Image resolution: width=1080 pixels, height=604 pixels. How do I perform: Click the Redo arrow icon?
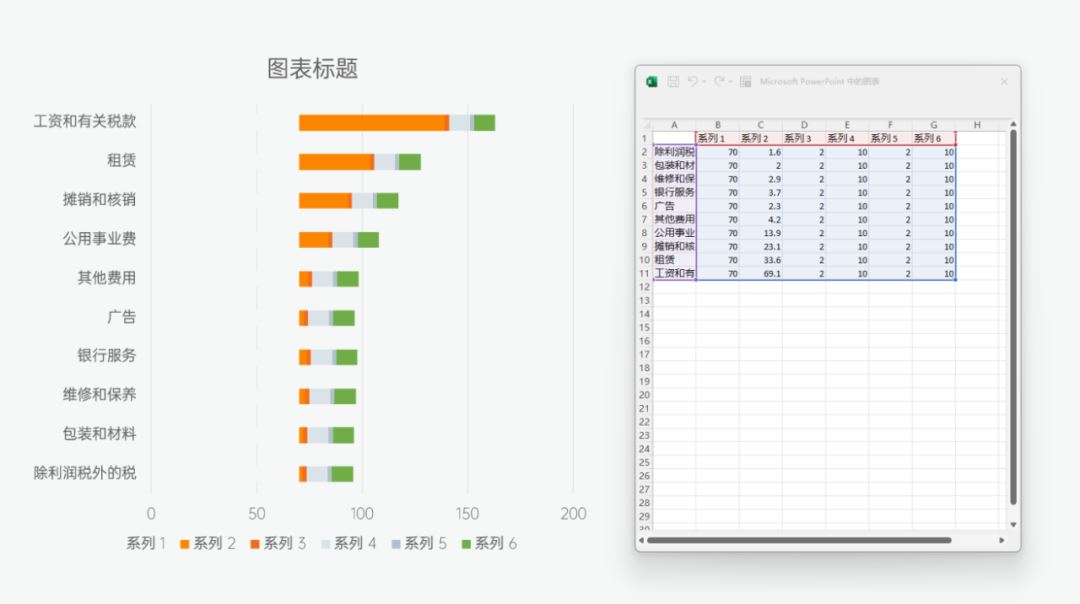point(719,81)
